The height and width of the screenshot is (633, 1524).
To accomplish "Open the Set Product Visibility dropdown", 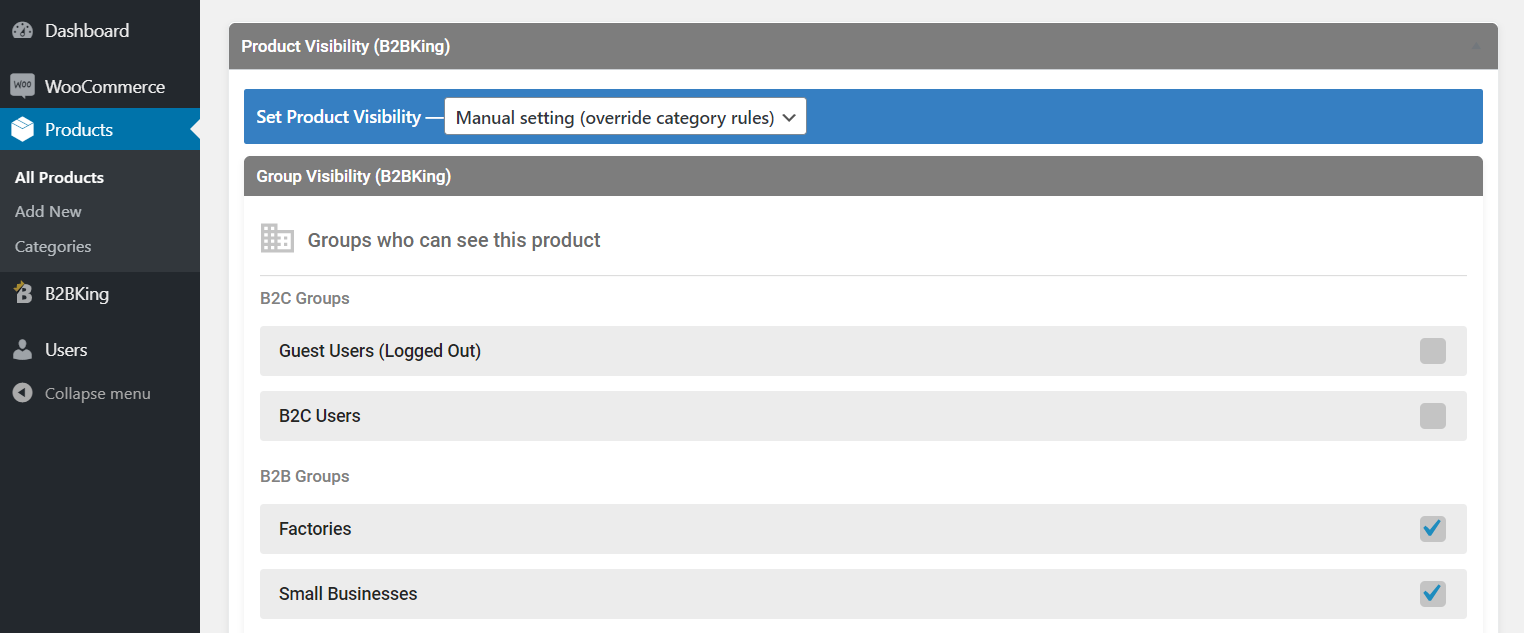I will (625, 117).
